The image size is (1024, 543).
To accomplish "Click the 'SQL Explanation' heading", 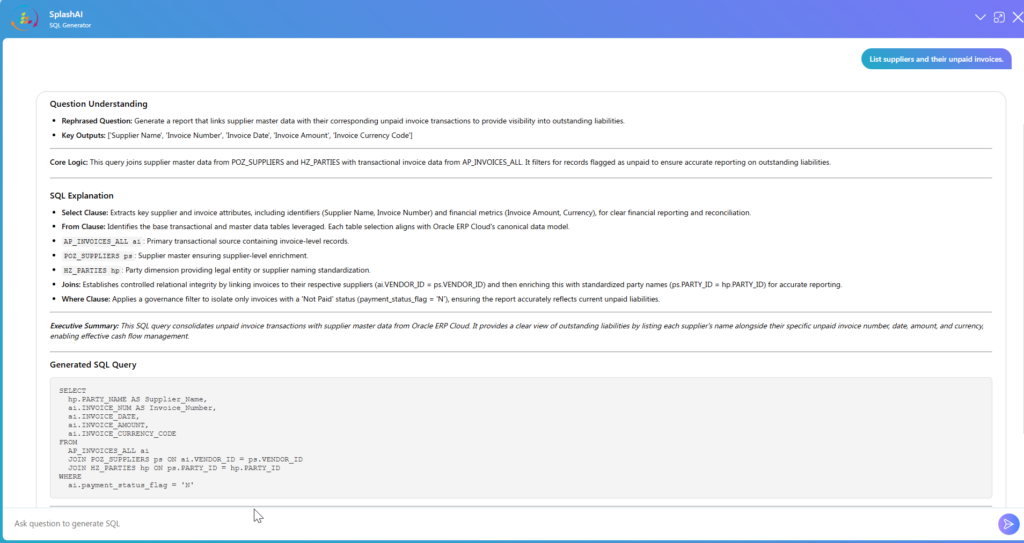I will [81, 196].
